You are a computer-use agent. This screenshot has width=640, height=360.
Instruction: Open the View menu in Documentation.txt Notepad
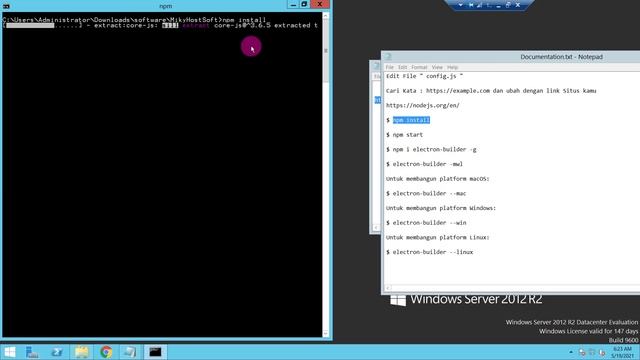coord(437,67)
